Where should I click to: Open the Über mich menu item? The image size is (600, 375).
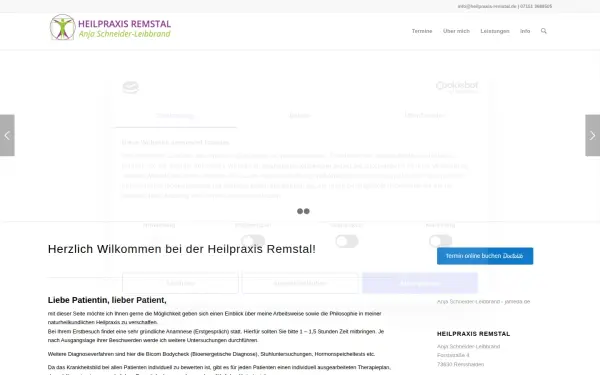tap(456, 31)
